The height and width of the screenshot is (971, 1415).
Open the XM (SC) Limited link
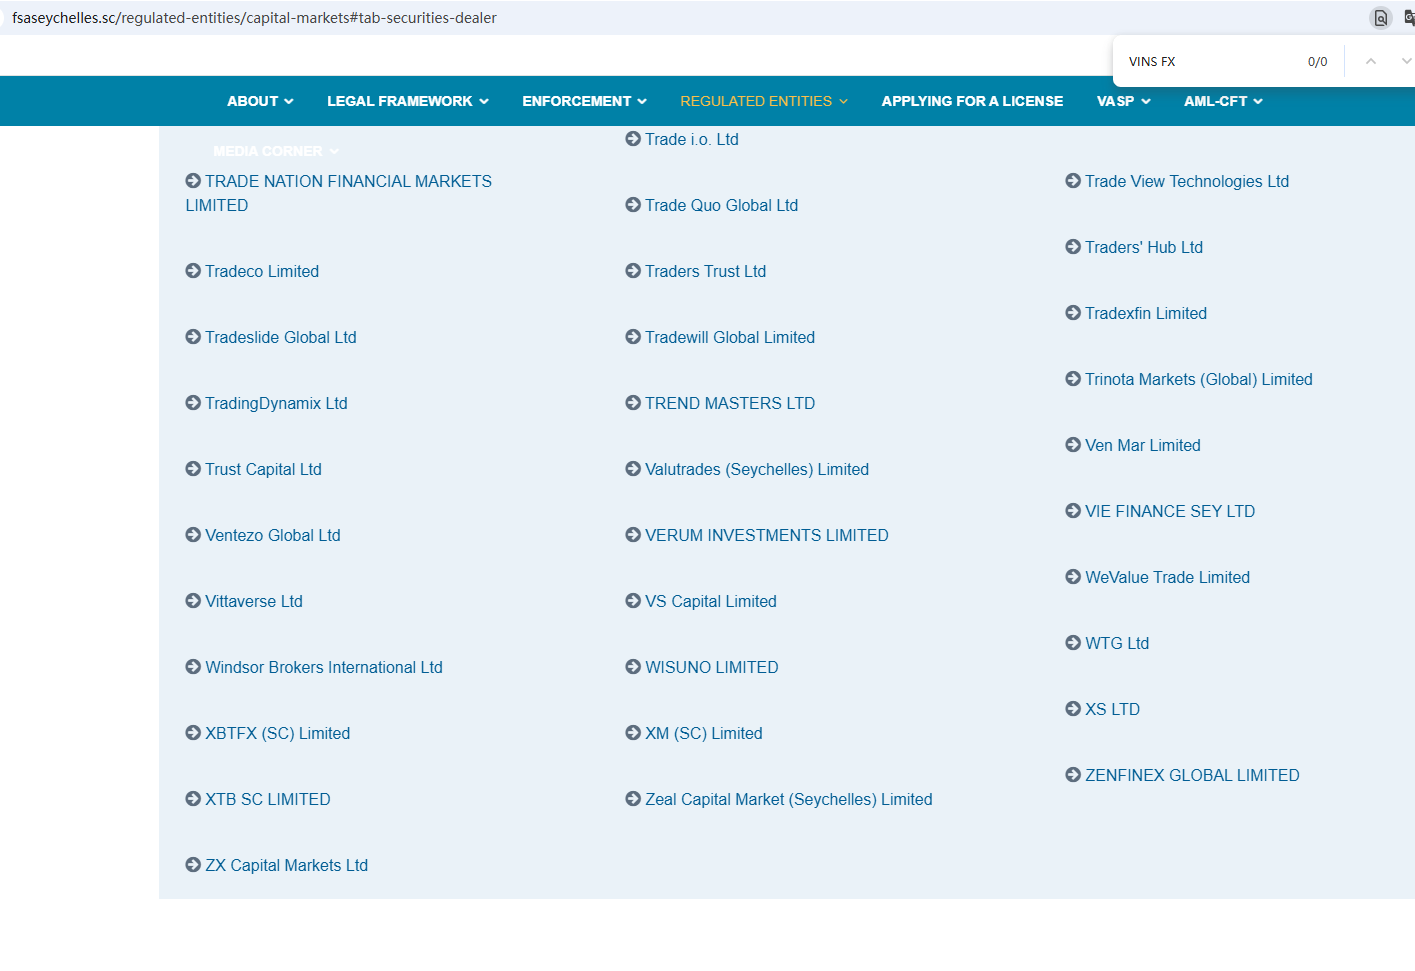pos(703,733)
